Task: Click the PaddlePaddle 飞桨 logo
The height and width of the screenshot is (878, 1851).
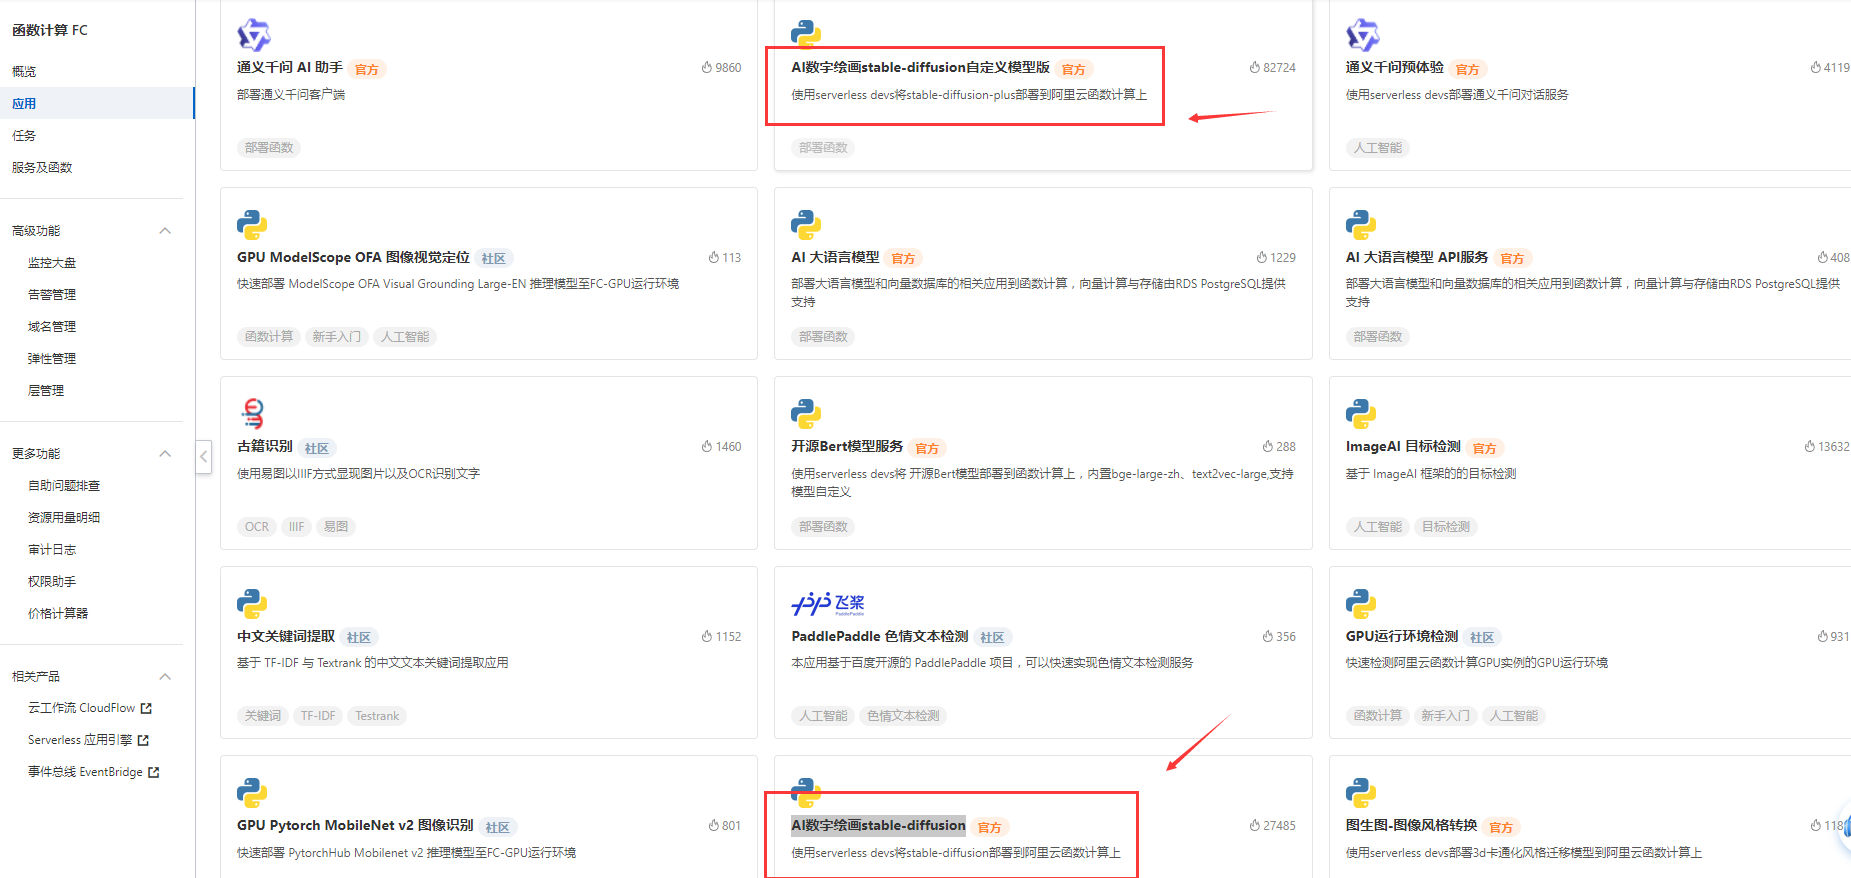Action: (x=828, y=604)
